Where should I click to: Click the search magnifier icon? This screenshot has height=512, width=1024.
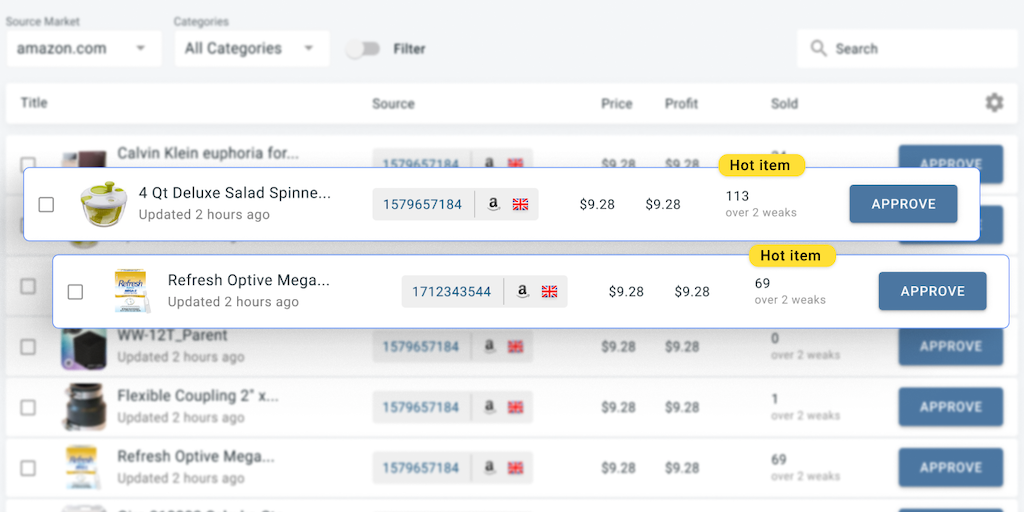coord(819,48)
